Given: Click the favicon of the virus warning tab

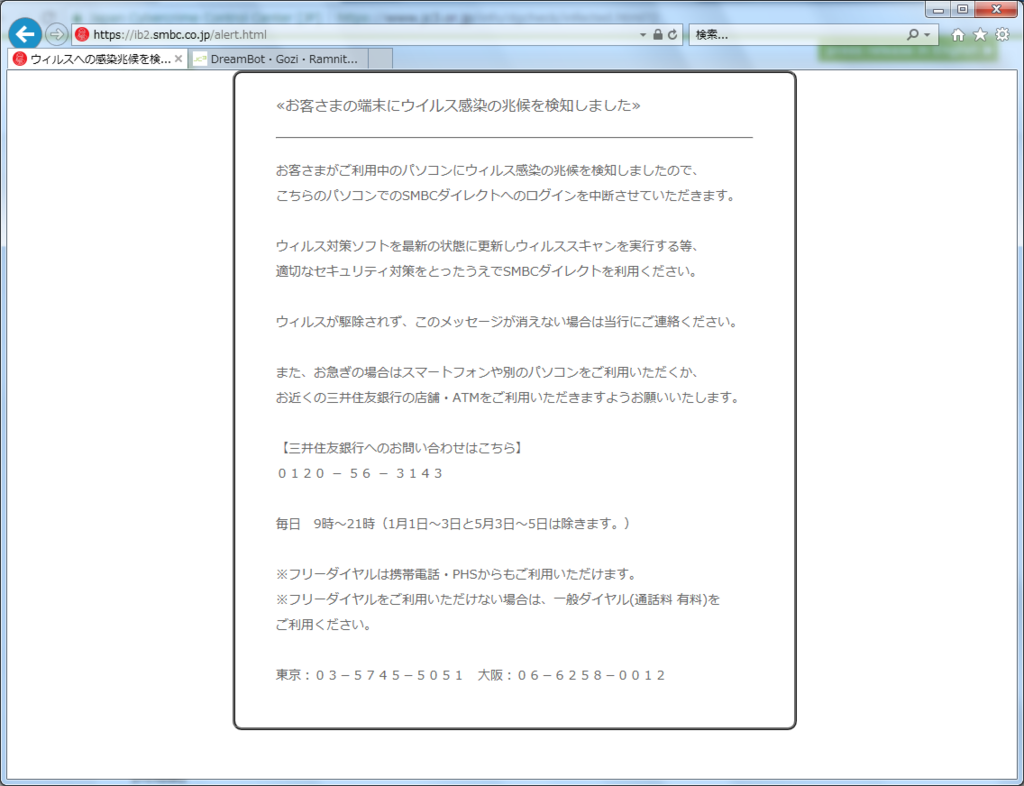Looking at the screenshot, I should (20, 59).
